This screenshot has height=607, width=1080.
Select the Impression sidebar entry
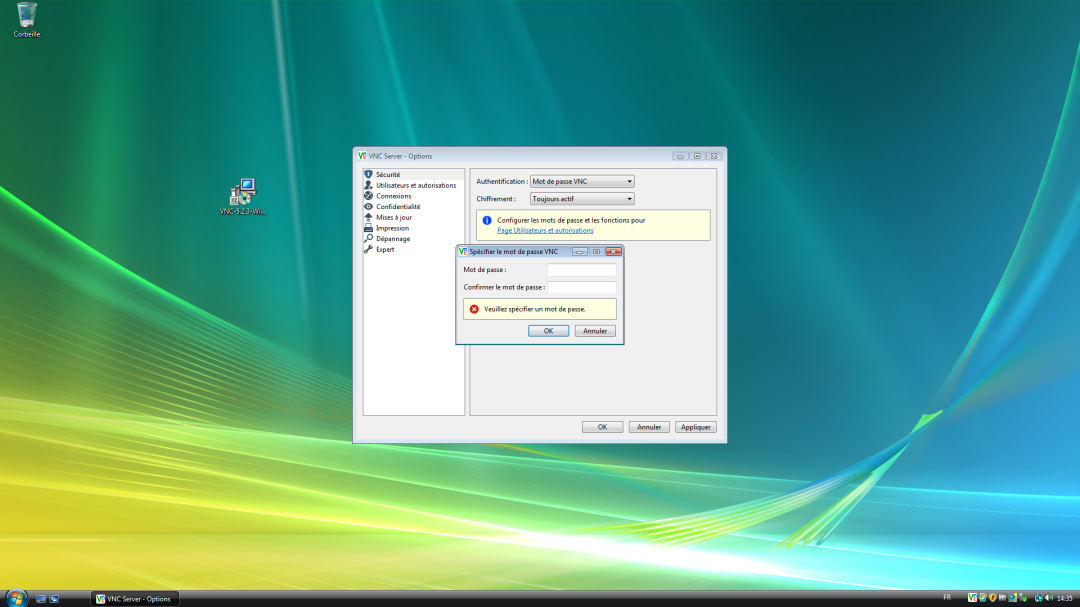coord(392,228)
